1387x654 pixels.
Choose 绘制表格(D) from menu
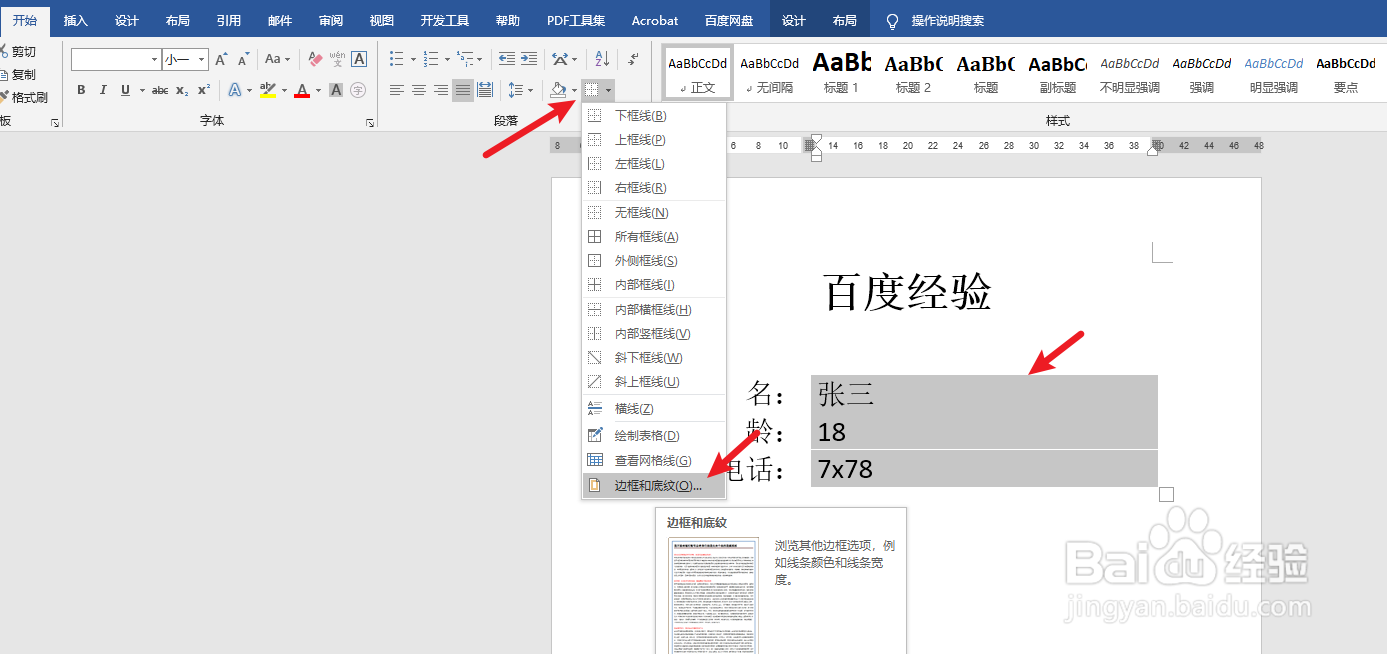[x=654, y=436]
